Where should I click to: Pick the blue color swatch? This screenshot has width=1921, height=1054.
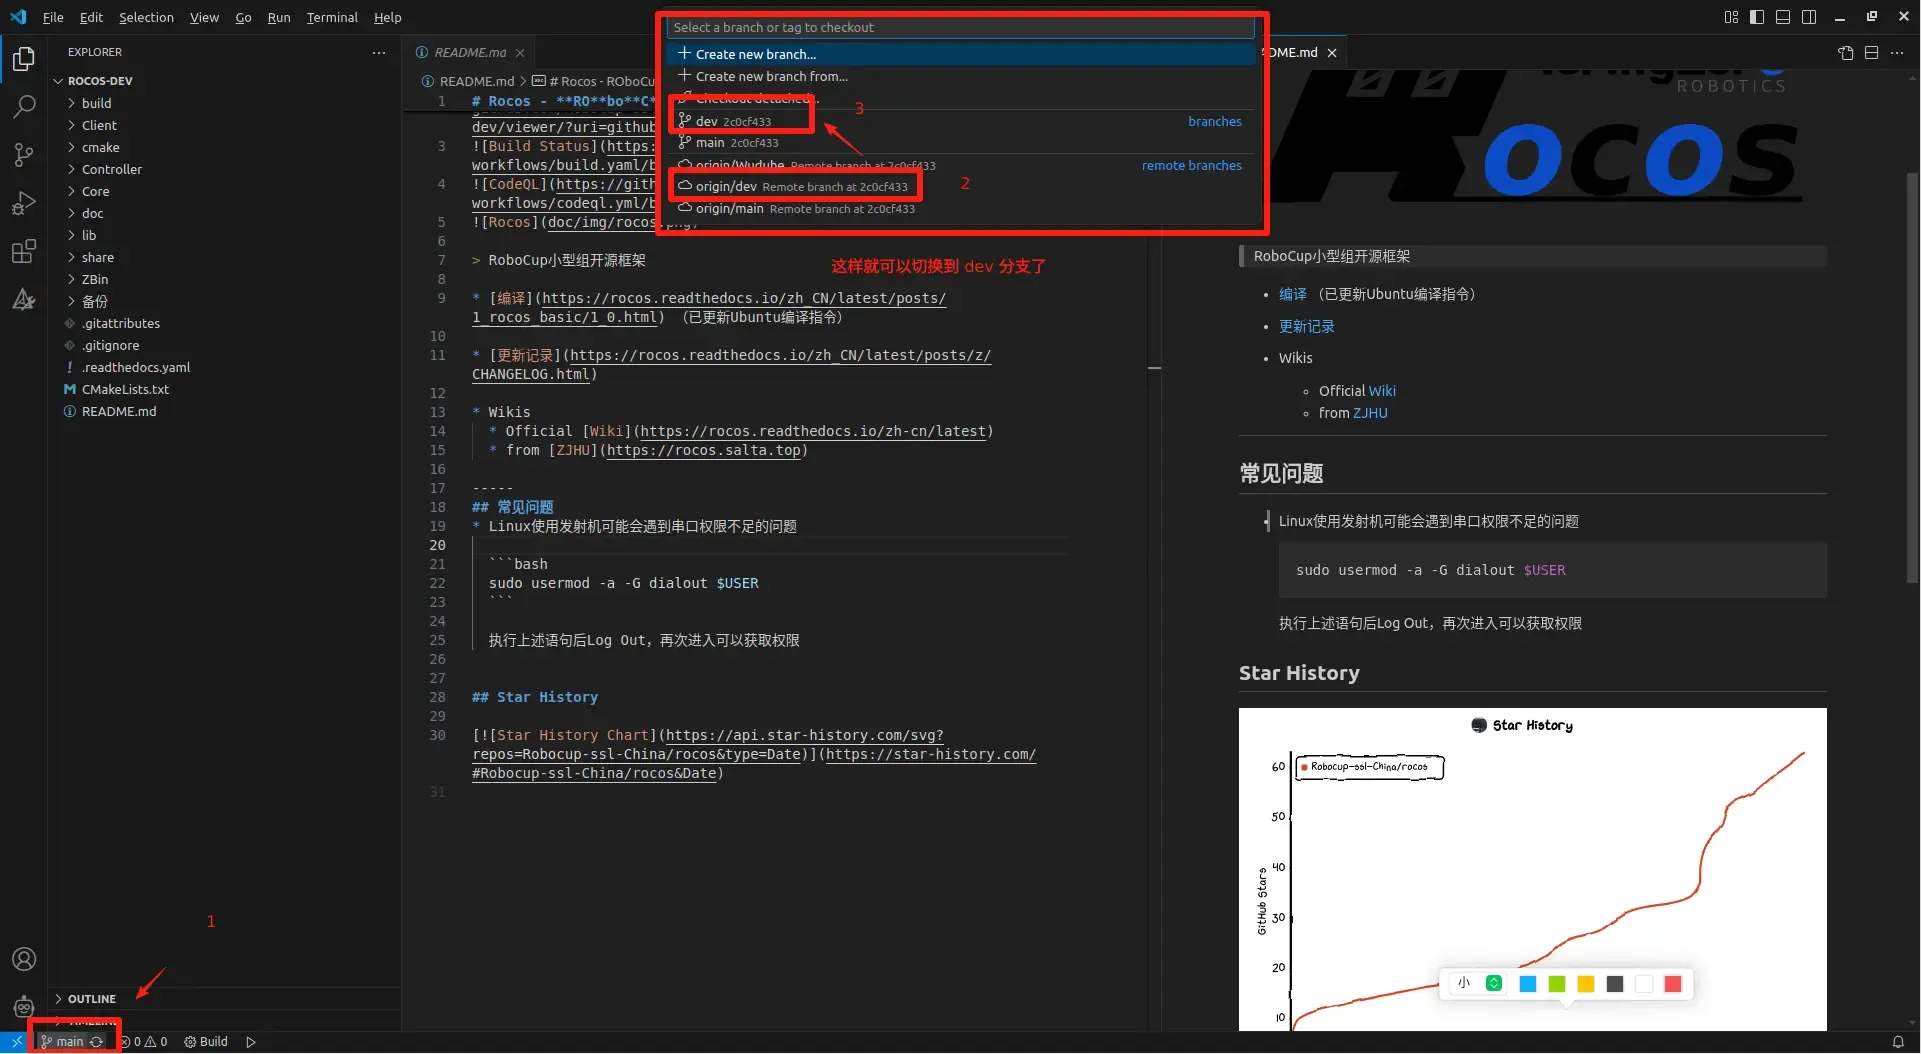coord(1527,984)
